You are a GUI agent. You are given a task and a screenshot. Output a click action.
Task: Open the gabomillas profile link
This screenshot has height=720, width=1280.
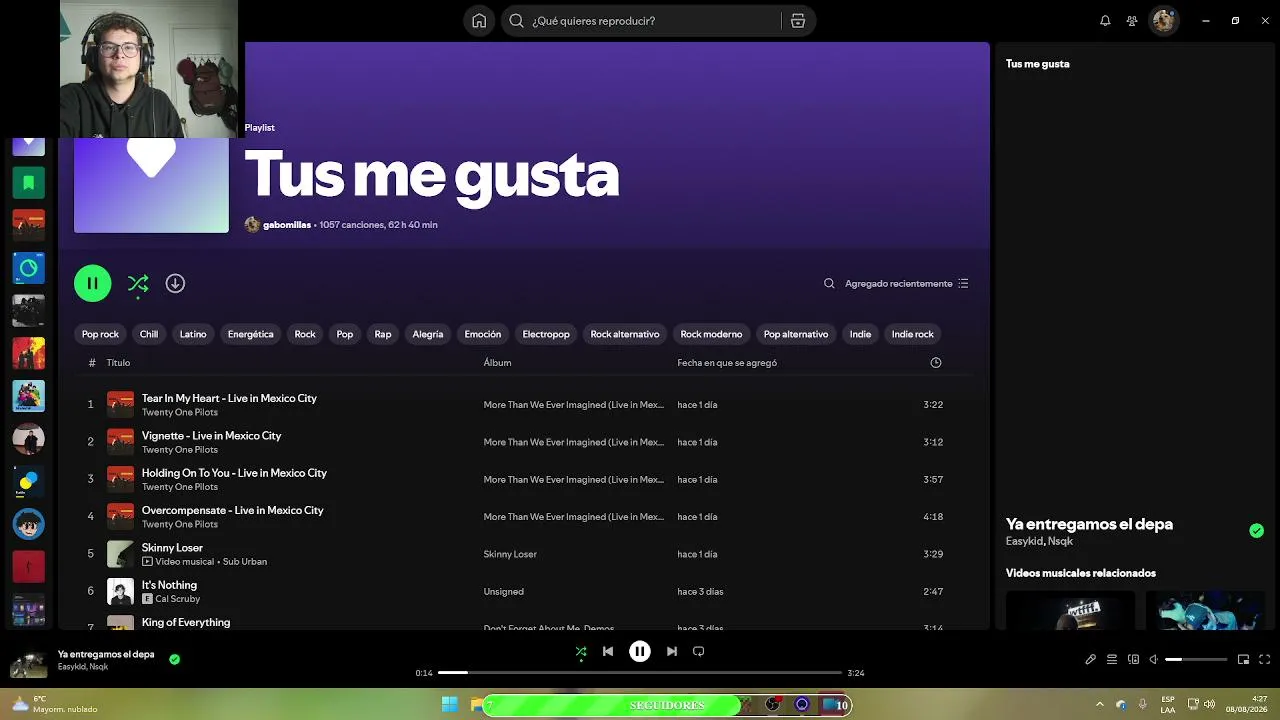click(287, 225)
